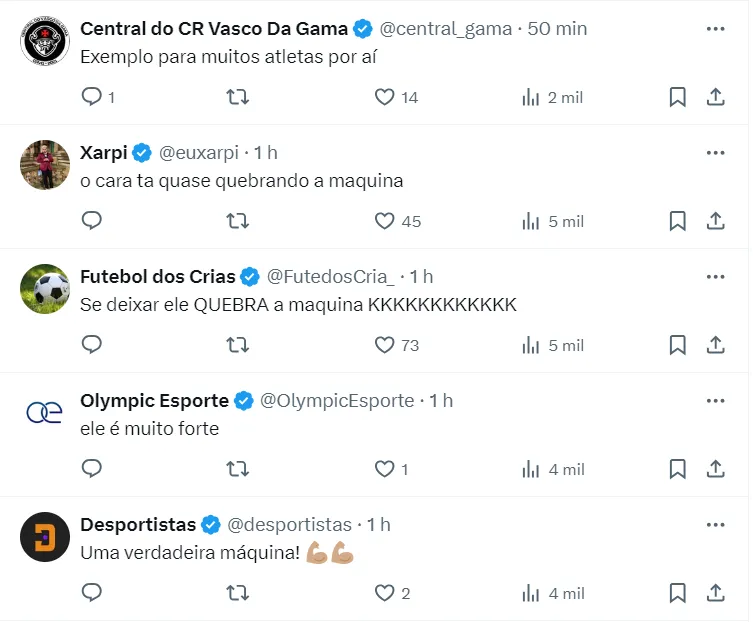Click the Futebol dos Crias soccer ball avatar

(44, 289)
